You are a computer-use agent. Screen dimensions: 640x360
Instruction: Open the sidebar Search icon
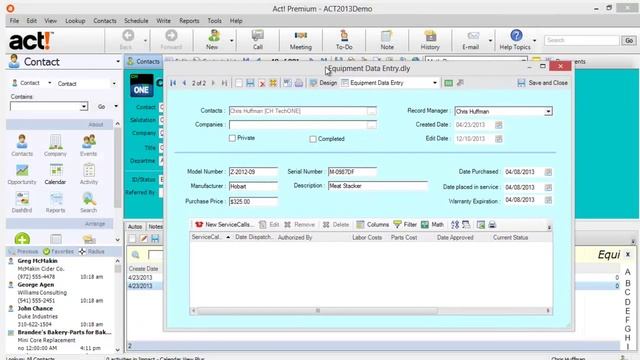pos(89,202)
